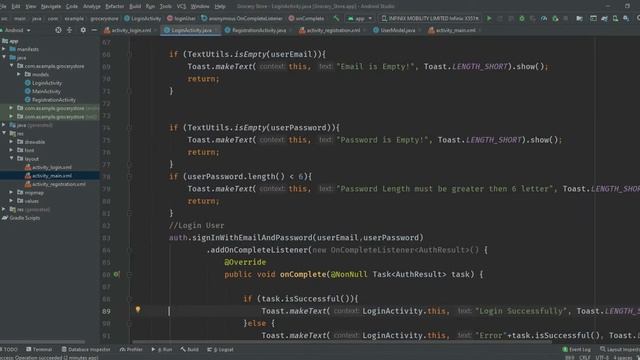Open the Profiler tool window button

pyautogui.click(x=131, y=349)
